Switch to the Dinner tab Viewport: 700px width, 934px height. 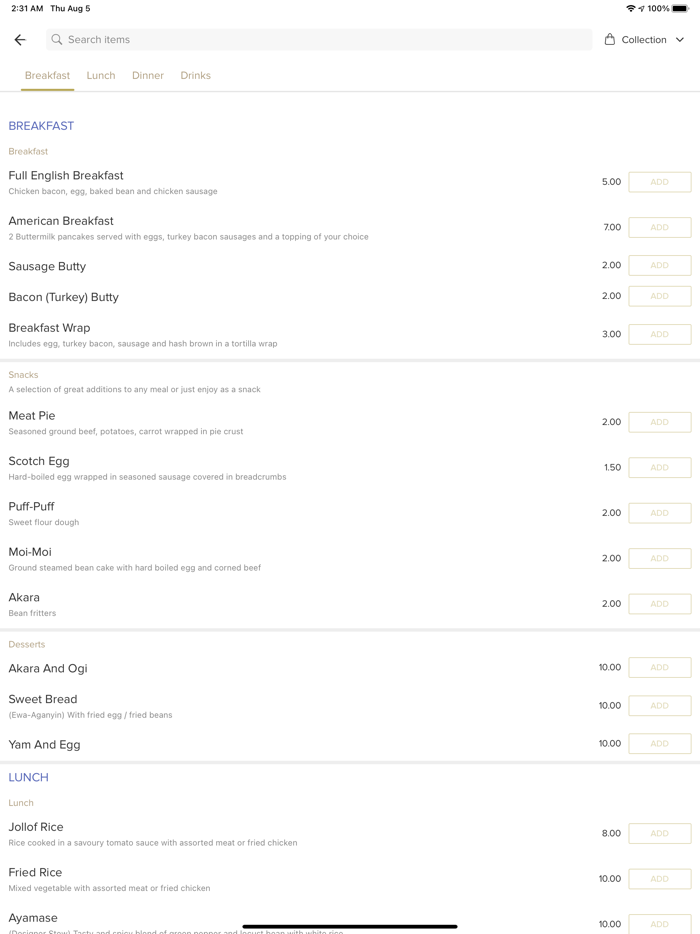[x=148, y=76]
